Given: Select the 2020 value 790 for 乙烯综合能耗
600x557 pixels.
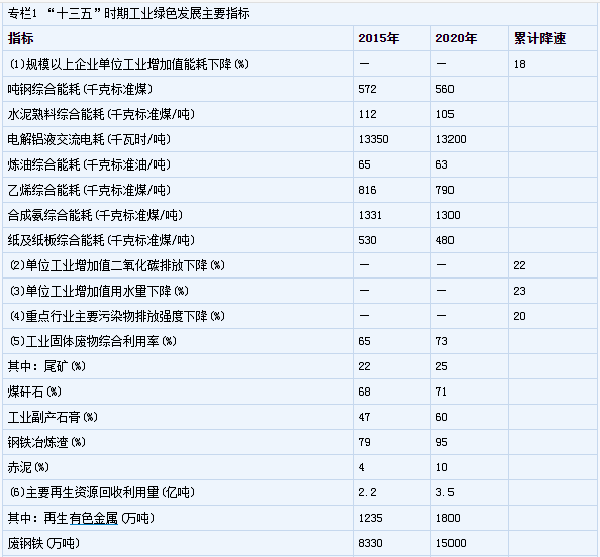Looking at the screenshot, I should pyautogui.click(x=445, y=190).
